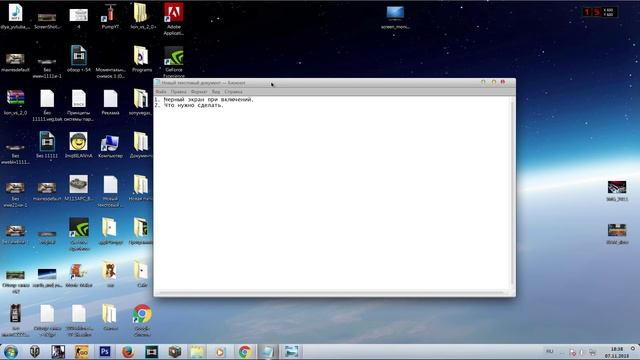Switch to Chrome in the taskbar
This screenshot has width=640, height=360.
click(244, 351)
